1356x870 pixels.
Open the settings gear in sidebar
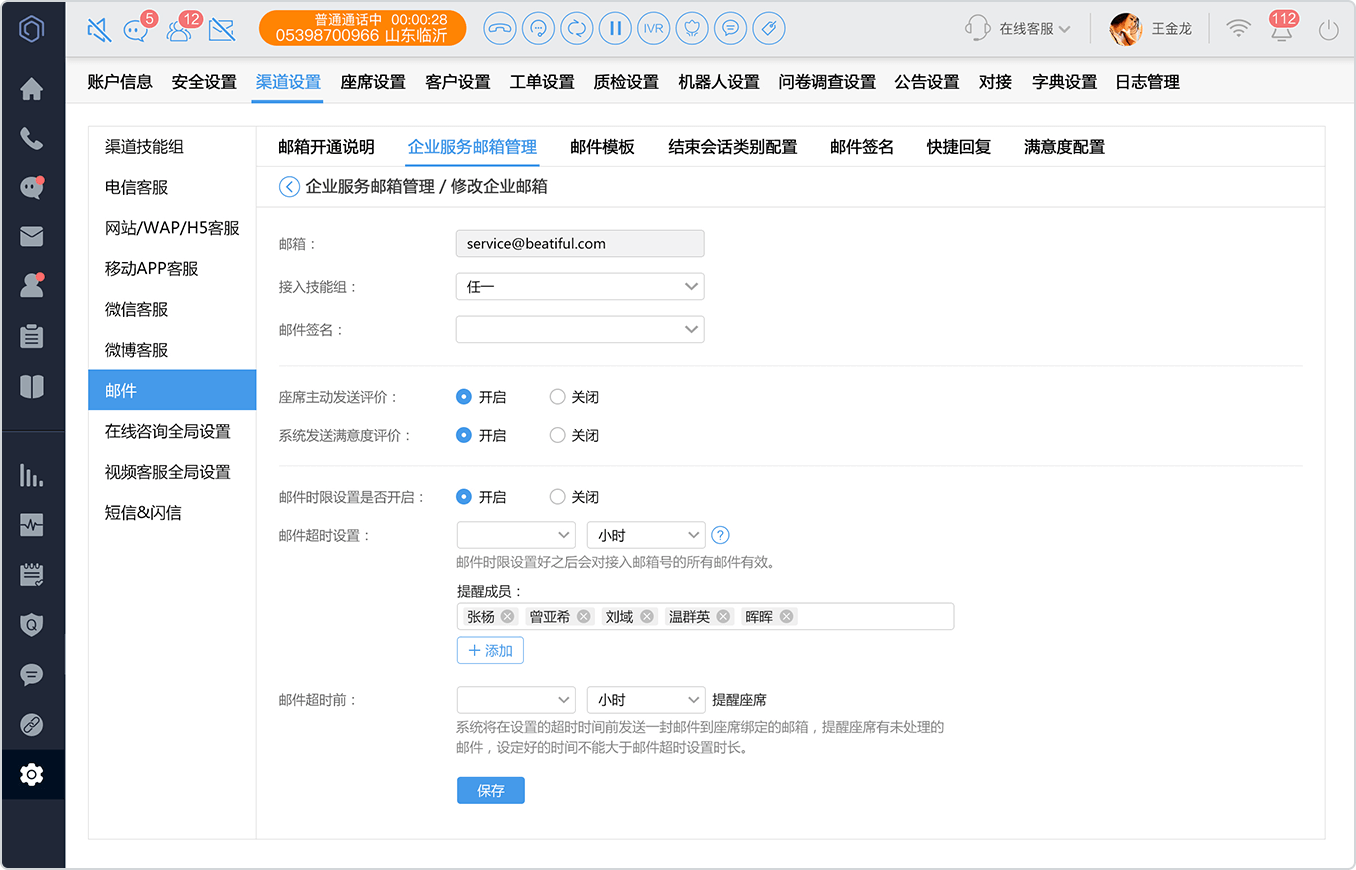tap(32, 774)
